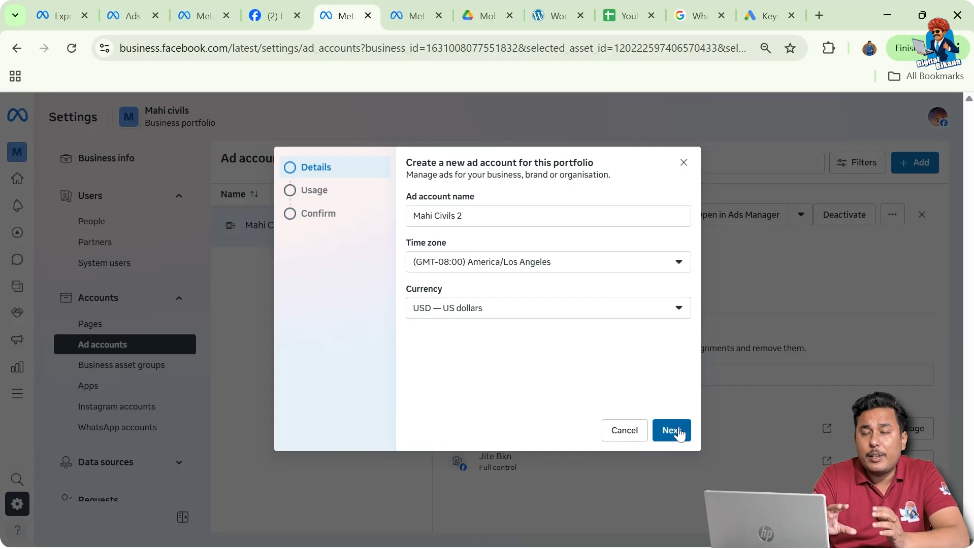Click the search magnifier in left rail
This screenshot has height=549, width=974.
pos(17,479)
